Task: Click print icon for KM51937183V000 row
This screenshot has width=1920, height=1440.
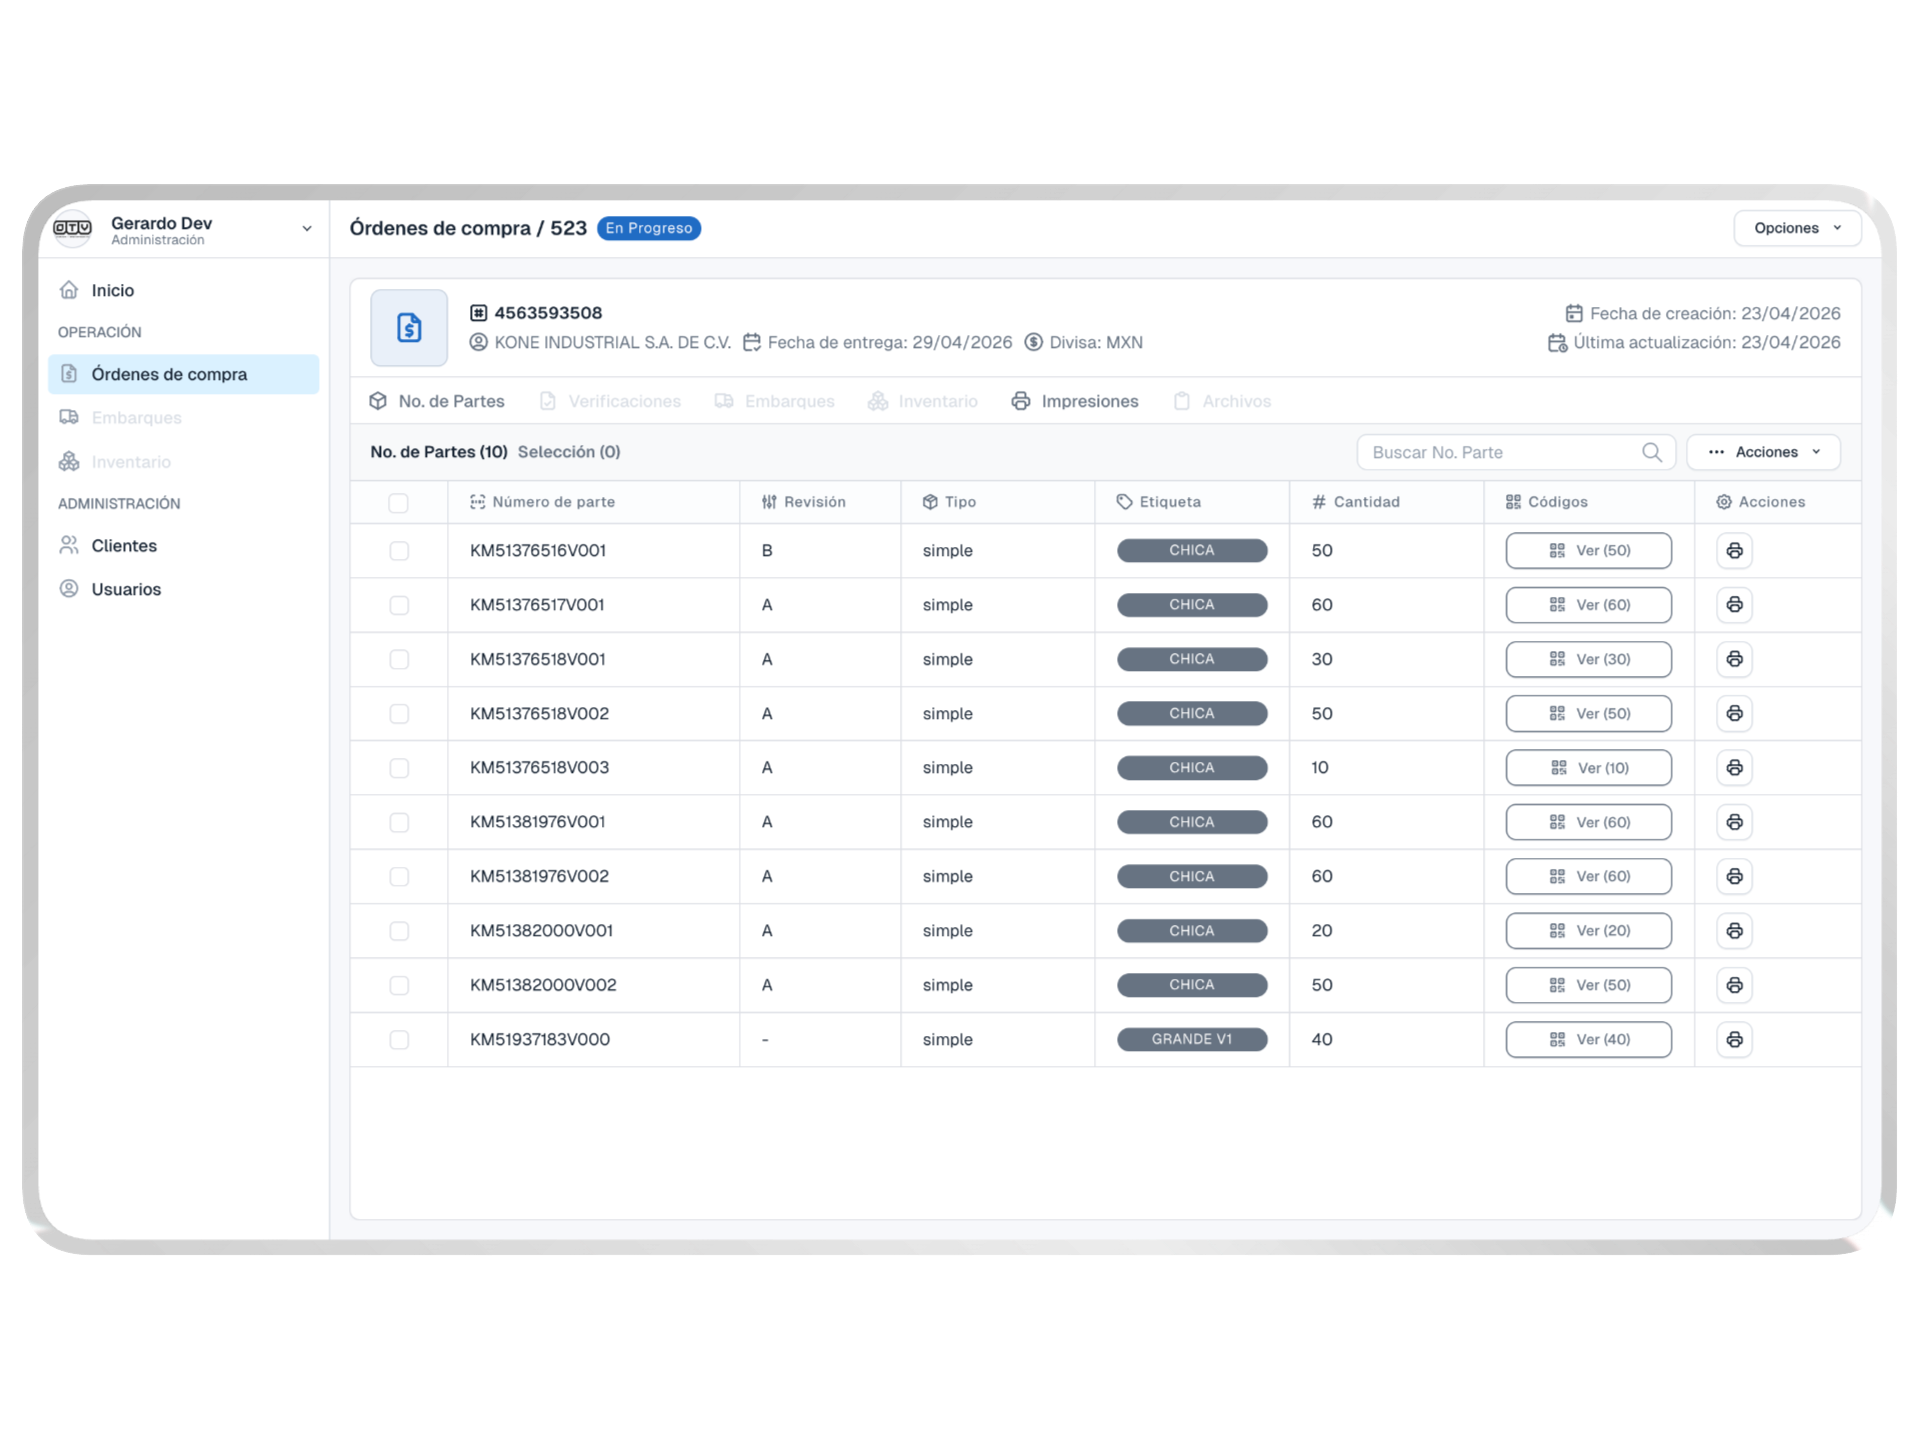Action: click(1734, 1040)
